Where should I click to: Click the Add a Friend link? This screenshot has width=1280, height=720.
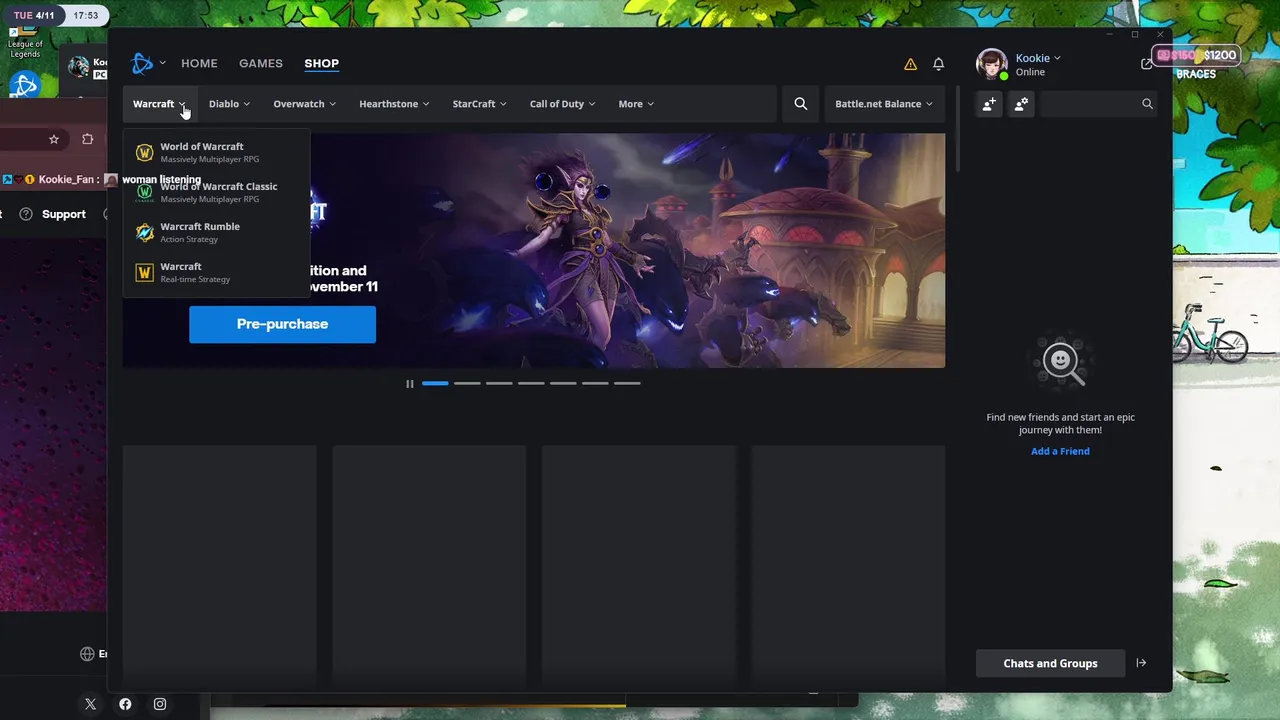[1060, 451]
